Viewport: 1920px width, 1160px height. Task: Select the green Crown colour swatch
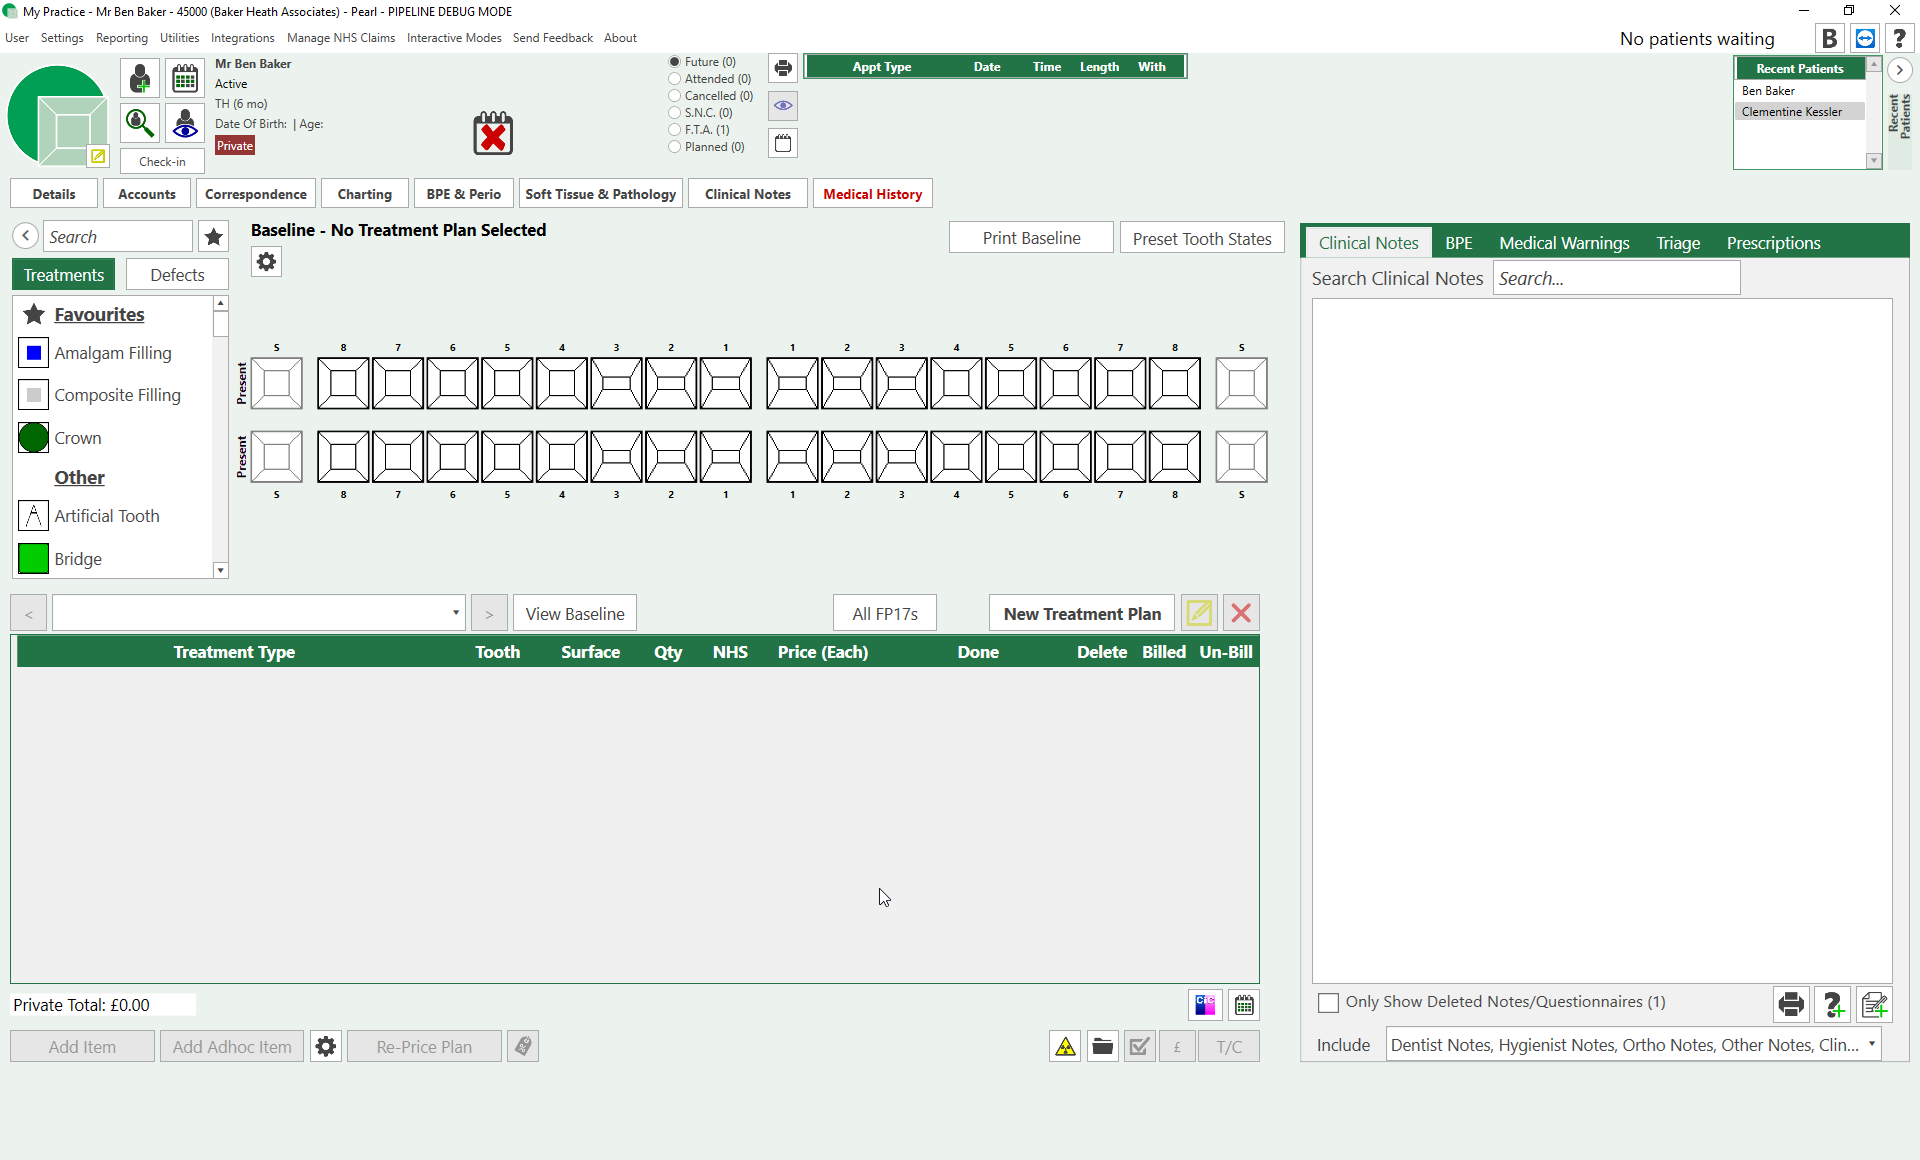click(x=33, y=438)
